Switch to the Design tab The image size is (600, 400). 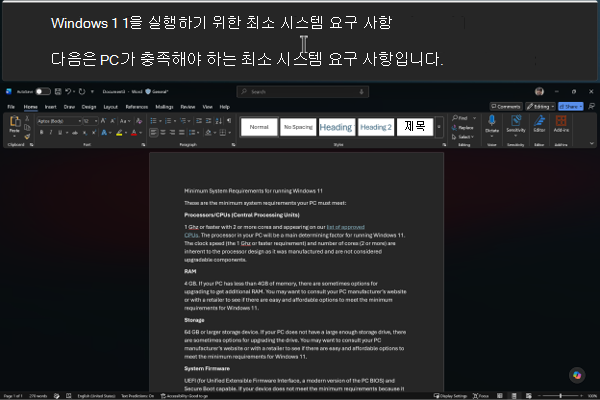89,107
